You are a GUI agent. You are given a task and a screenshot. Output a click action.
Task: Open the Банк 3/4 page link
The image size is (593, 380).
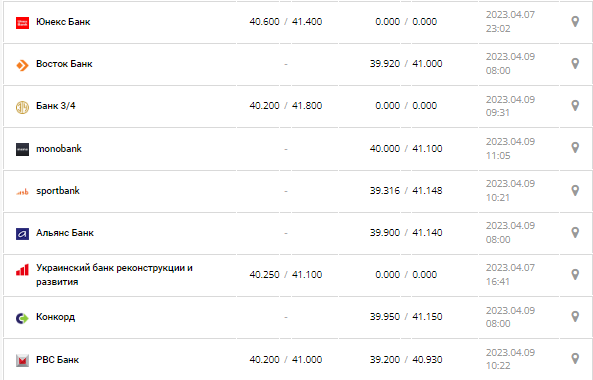(x=56, y=106)
